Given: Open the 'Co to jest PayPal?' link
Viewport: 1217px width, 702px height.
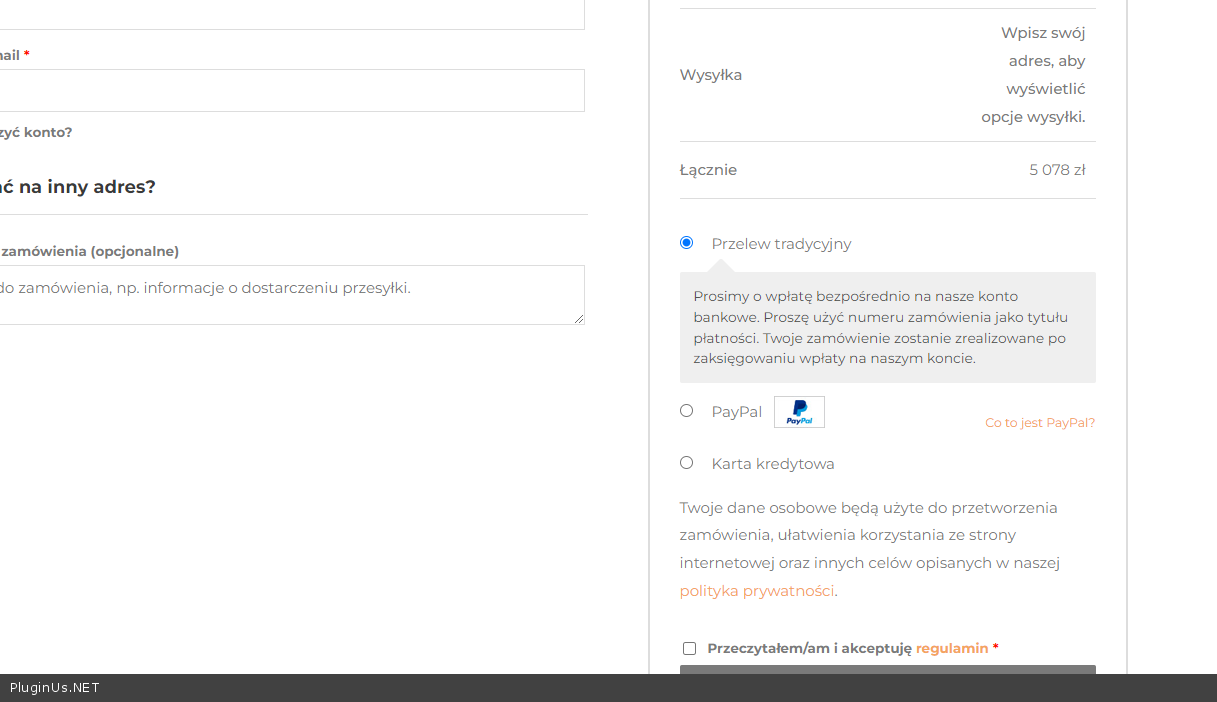Looking at the screenshot, I should click(1039, 423).
